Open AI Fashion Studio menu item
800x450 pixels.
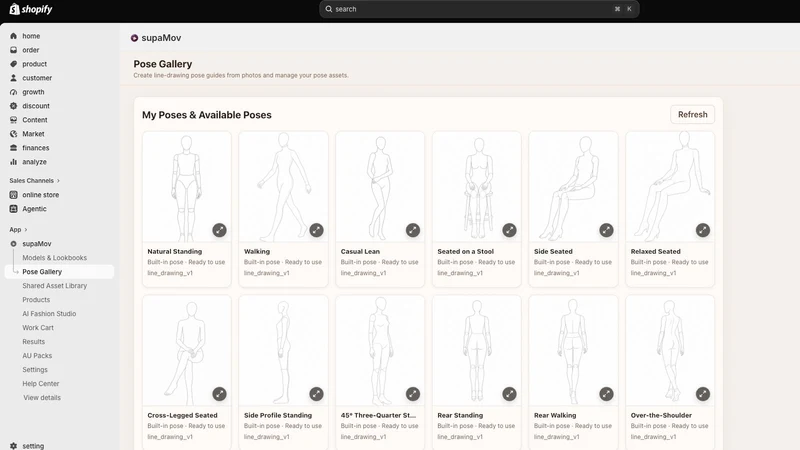pyautogui.click(x=49, y=314)
